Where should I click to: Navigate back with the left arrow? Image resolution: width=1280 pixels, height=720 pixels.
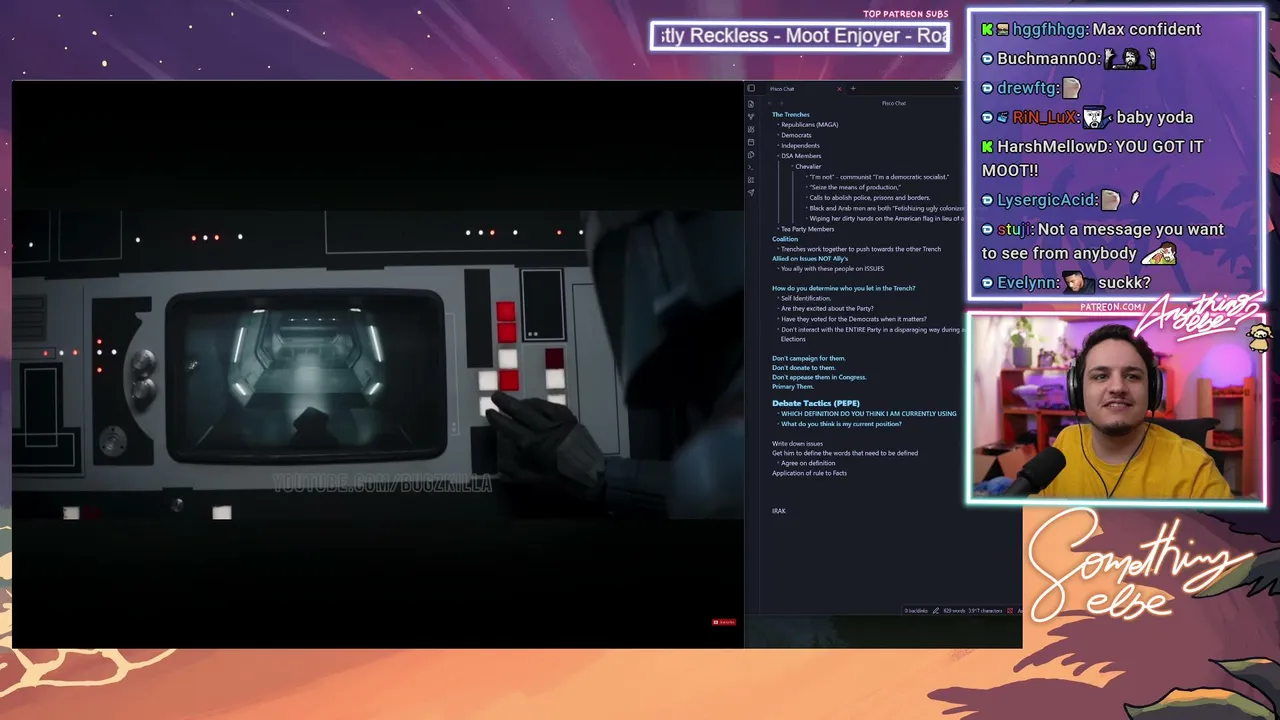click(769, 103)
